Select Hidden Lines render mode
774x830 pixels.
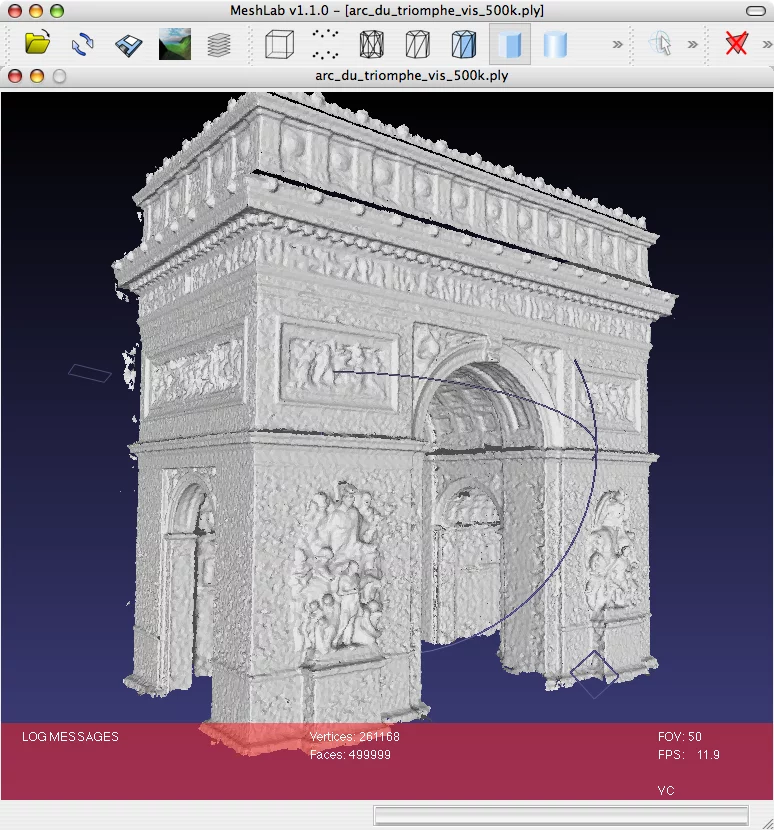coord(417,44)
